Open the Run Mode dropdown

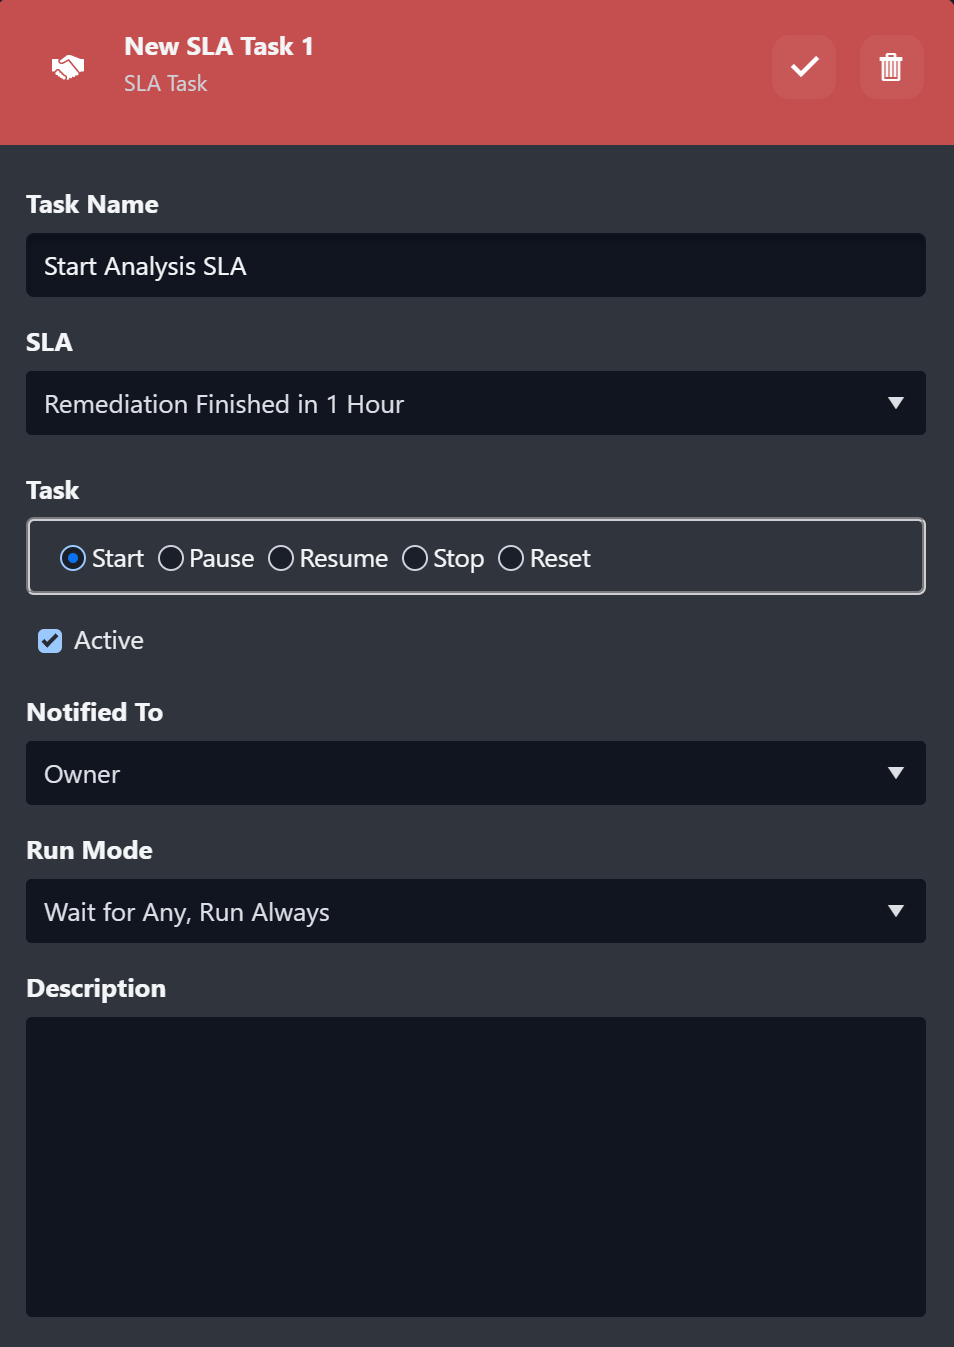pyautogui.click(x=475, y=912)
